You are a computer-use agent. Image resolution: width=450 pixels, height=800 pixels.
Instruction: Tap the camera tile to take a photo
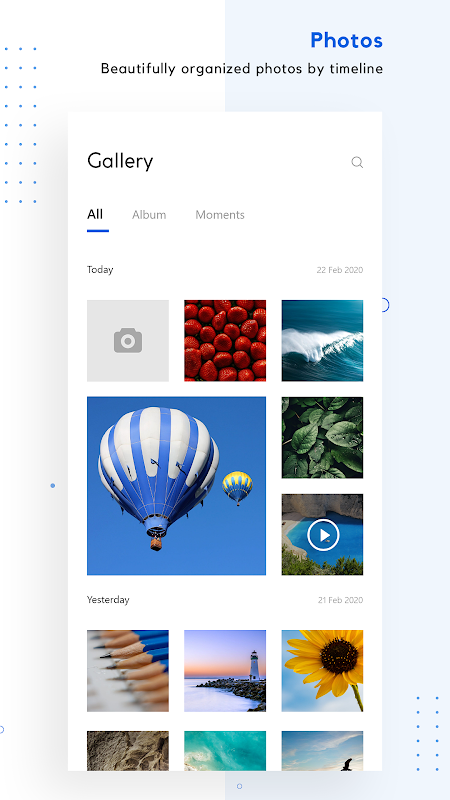tap(128, 340)
